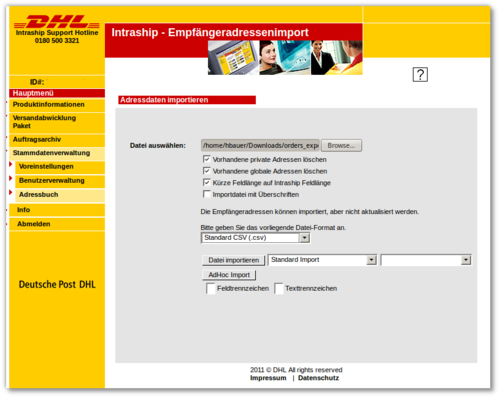Click the red arrow beside Benutzerverwaltung
This screenshot has width=500, height=398.
pos(11,178)
